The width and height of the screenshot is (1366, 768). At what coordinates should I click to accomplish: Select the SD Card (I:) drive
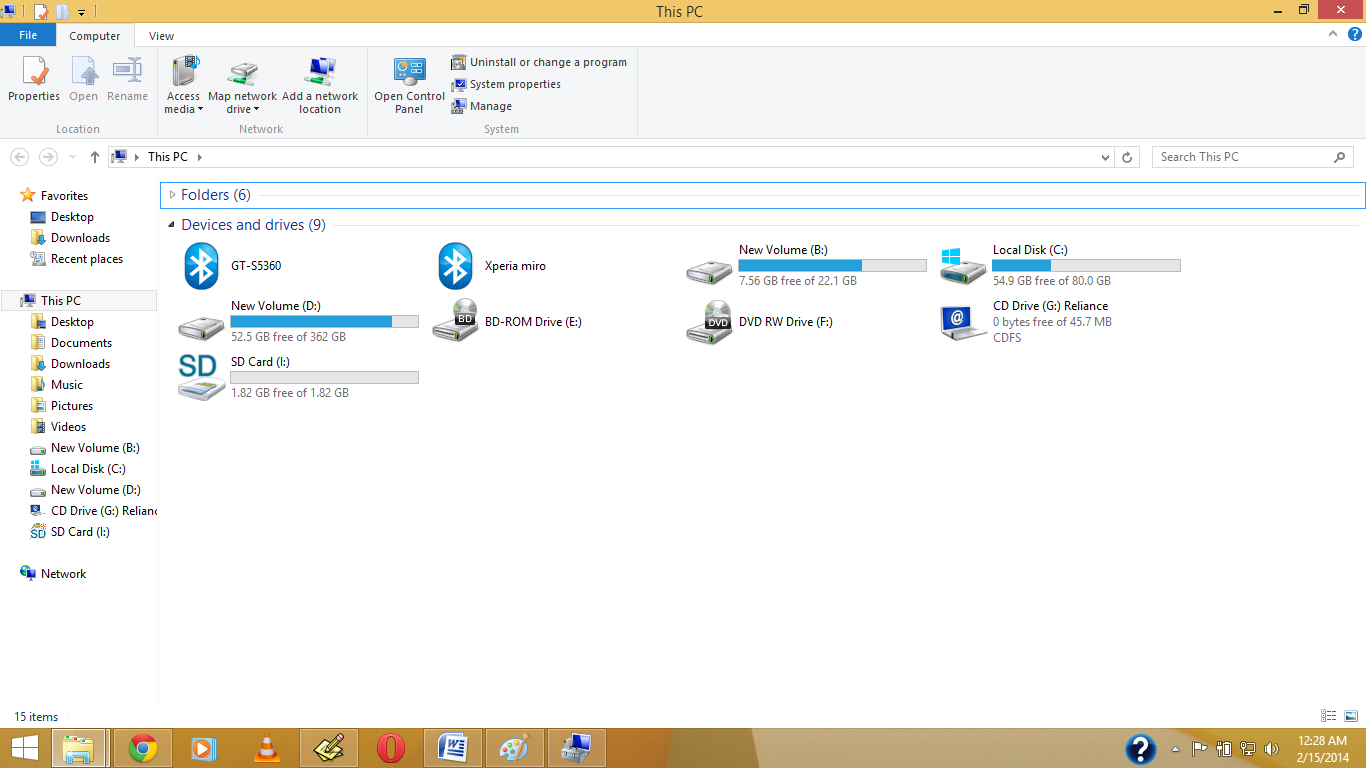tap(298, 377)
